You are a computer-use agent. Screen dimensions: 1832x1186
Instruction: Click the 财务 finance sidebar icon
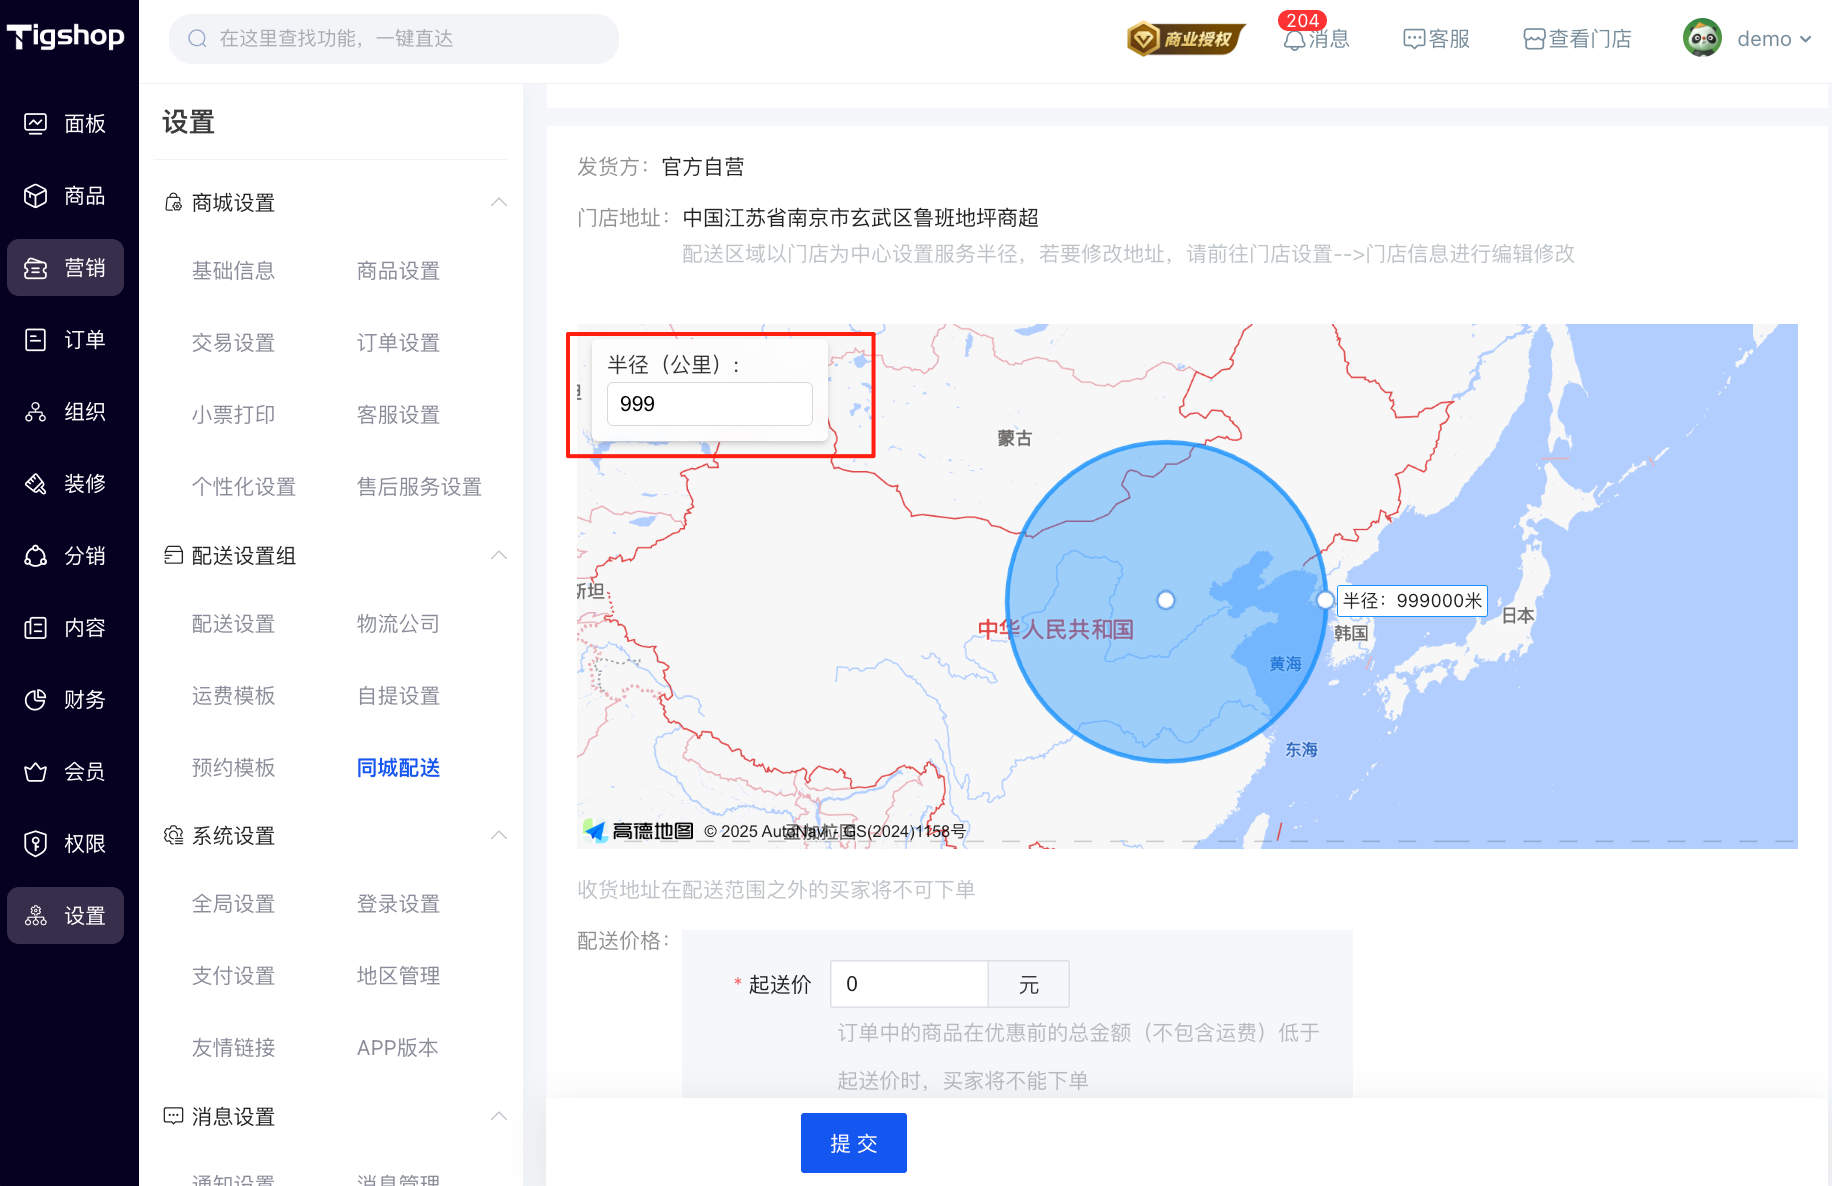point(36,700)
